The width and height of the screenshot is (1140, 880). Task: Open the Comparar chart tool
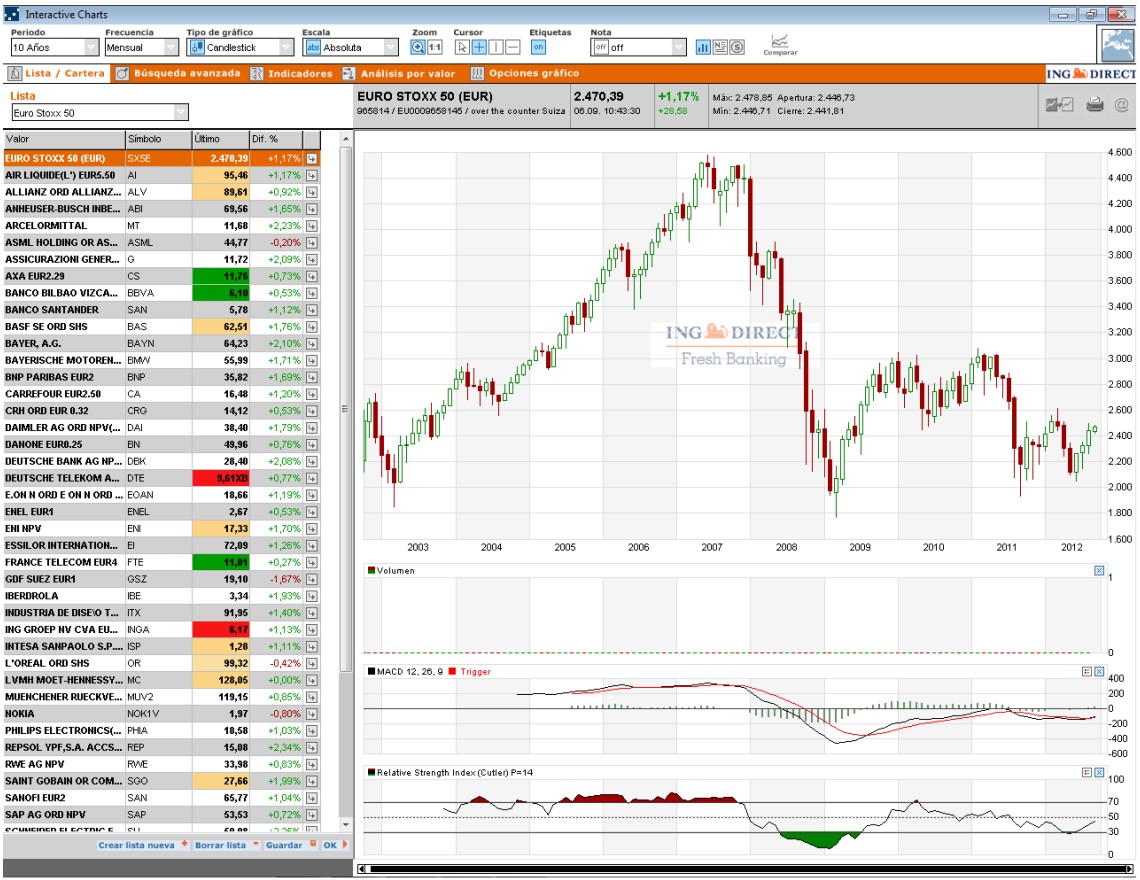[780, 45]
